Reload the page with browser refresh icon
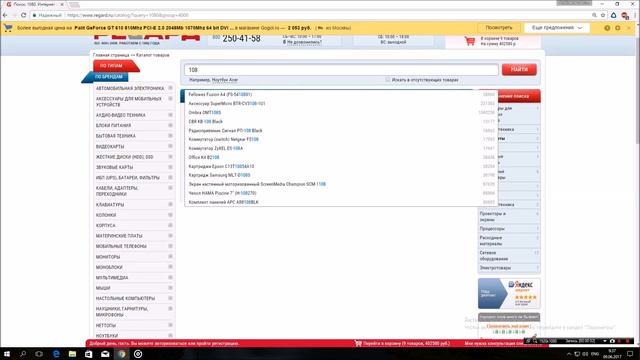Screen dimensions: 640x360 (x=24, y=15)
